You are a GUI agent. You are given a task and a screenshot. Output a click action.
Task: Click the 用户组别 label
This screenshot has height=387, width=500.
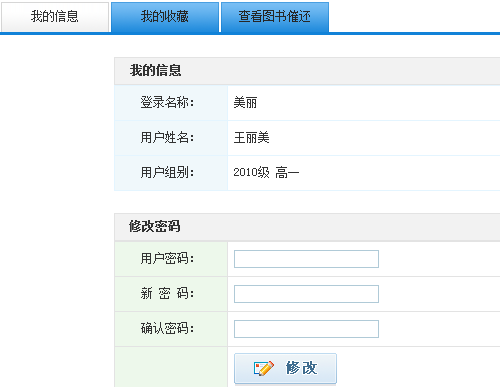click(167, 172)
